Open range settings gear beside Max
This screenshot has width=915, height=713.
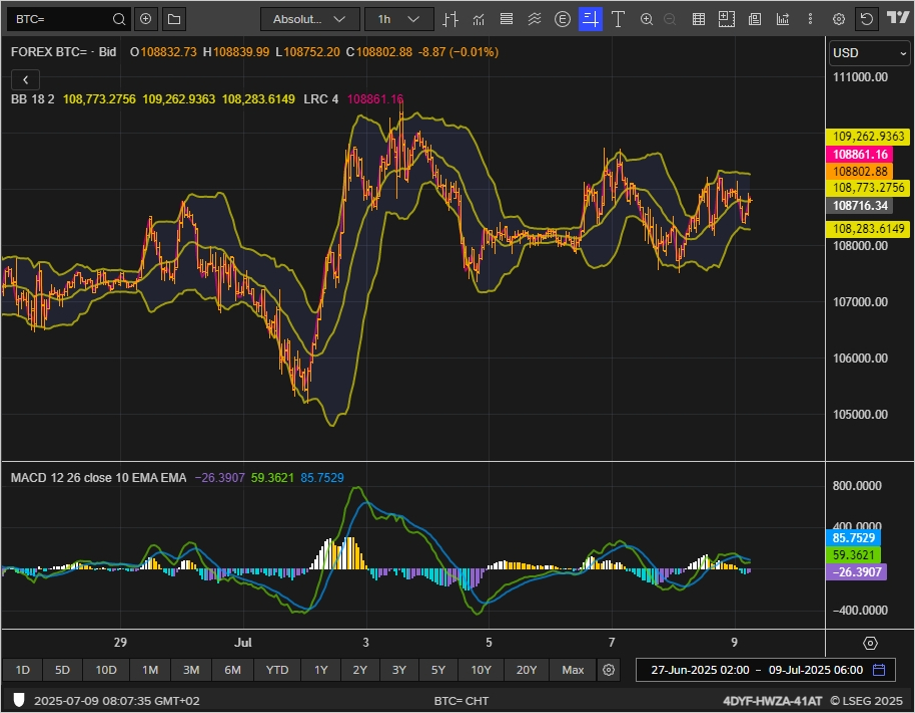(x=608, y=670)
